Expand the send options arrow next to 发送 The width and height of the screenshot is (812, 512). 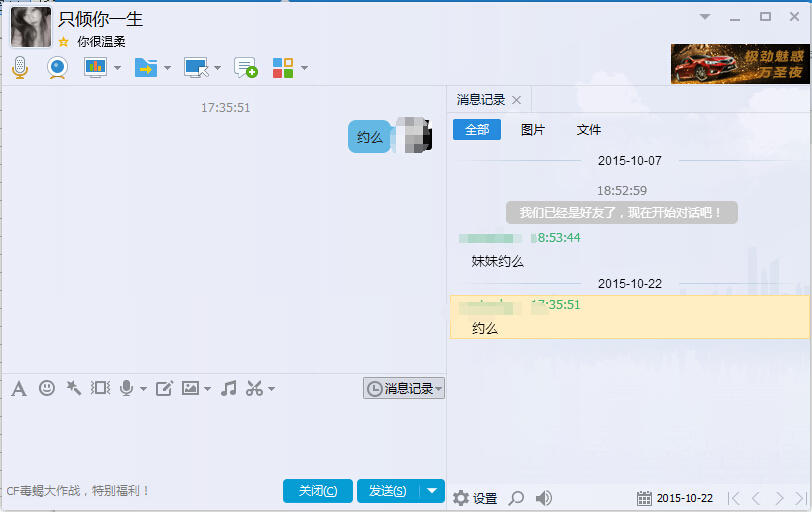pyautogui.click(x=432, y=491)
